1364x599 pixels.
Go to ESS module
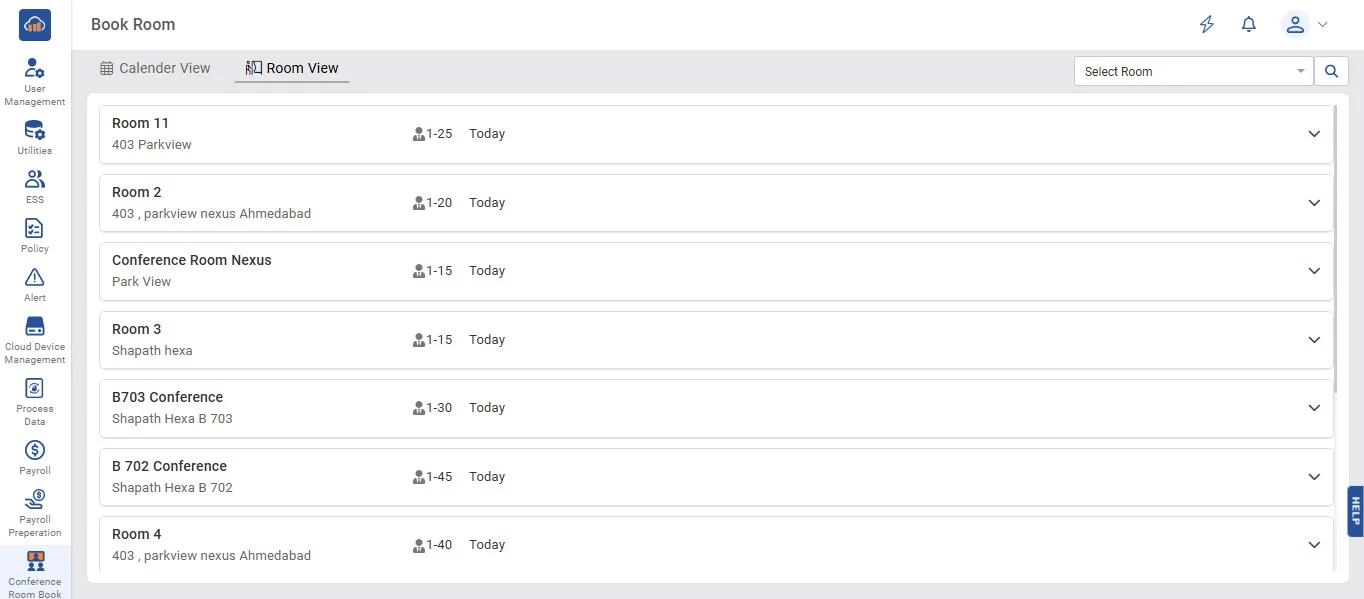[x=35, y=185]
